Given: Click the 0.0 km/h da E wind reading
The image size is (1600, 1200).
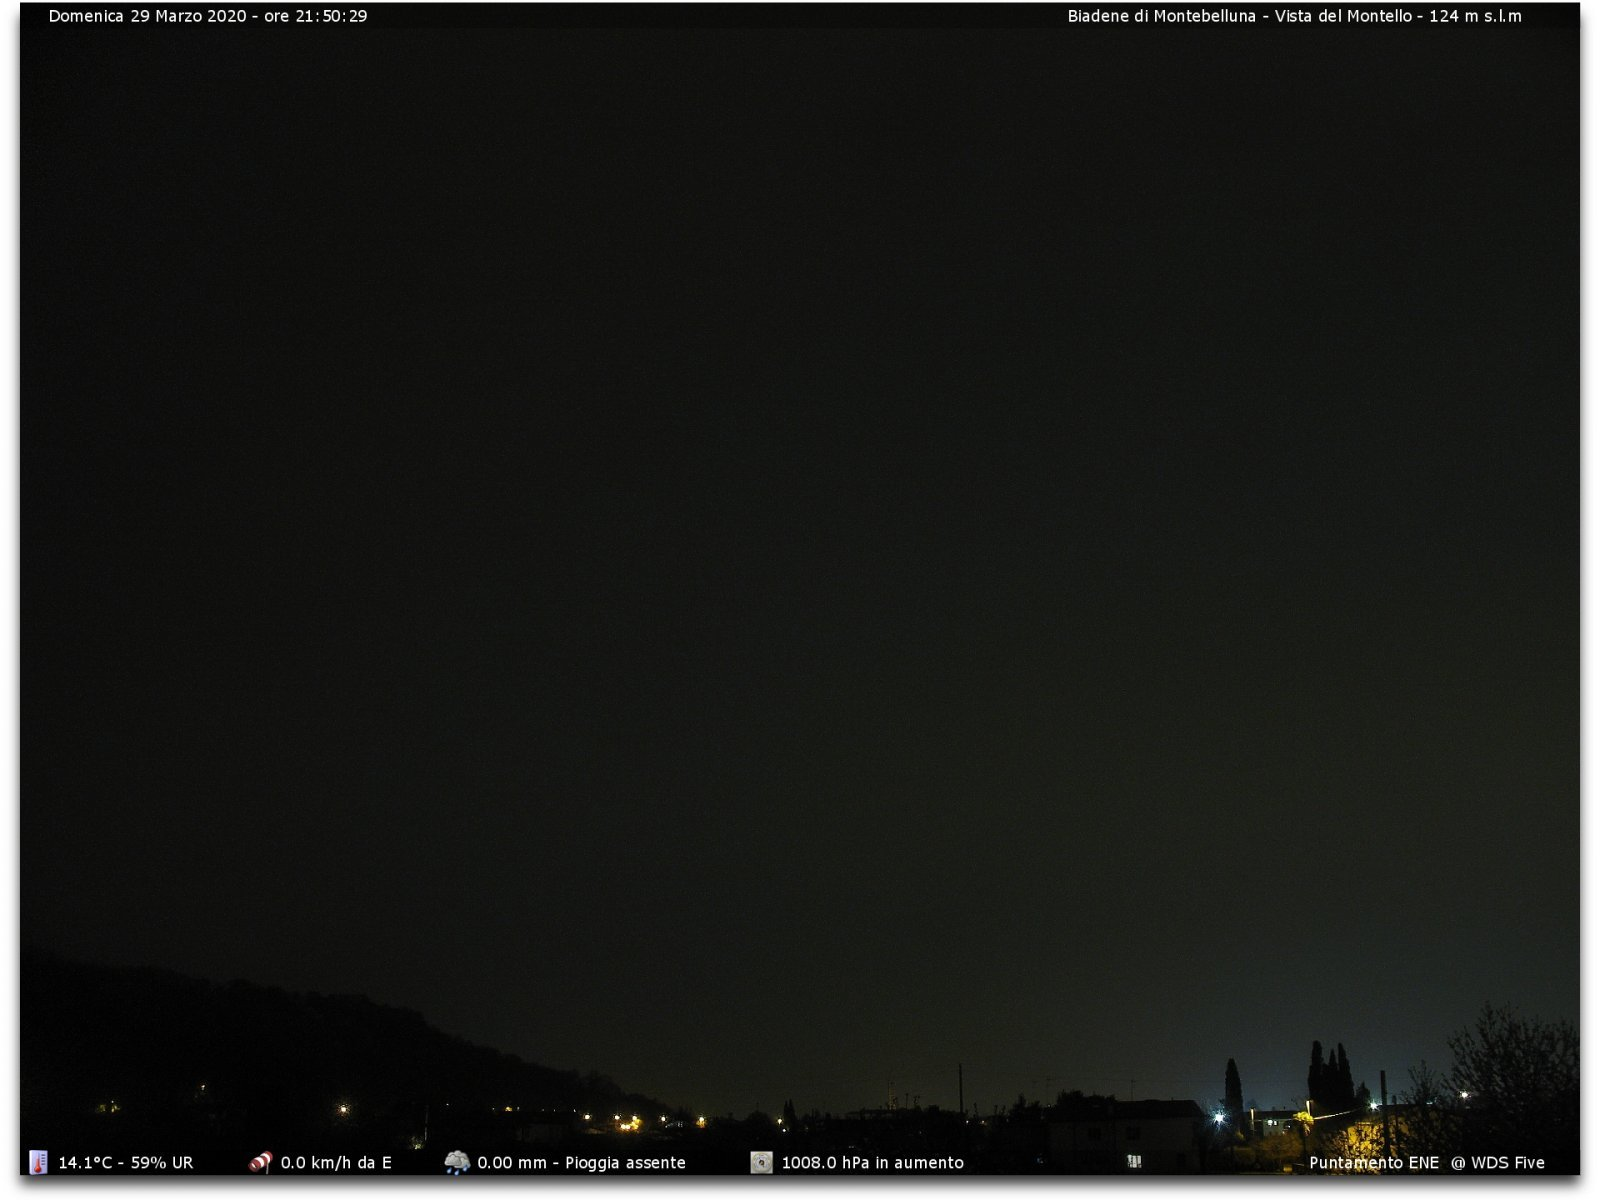Looking at the screenshot, I should 336,1163.
